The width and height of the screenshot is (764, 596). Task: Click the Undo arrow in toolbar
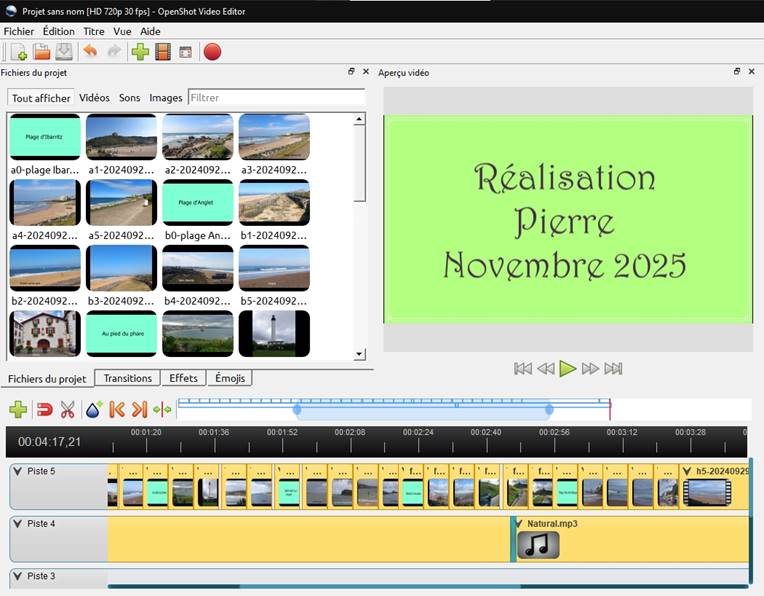click(x=91, y=52)
